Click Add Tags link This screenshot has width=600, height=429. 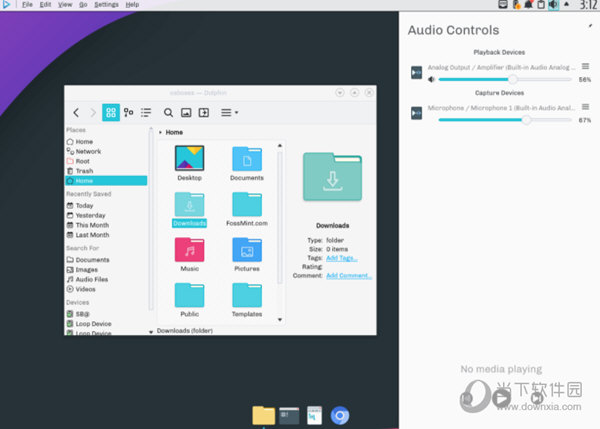[342, 258]
